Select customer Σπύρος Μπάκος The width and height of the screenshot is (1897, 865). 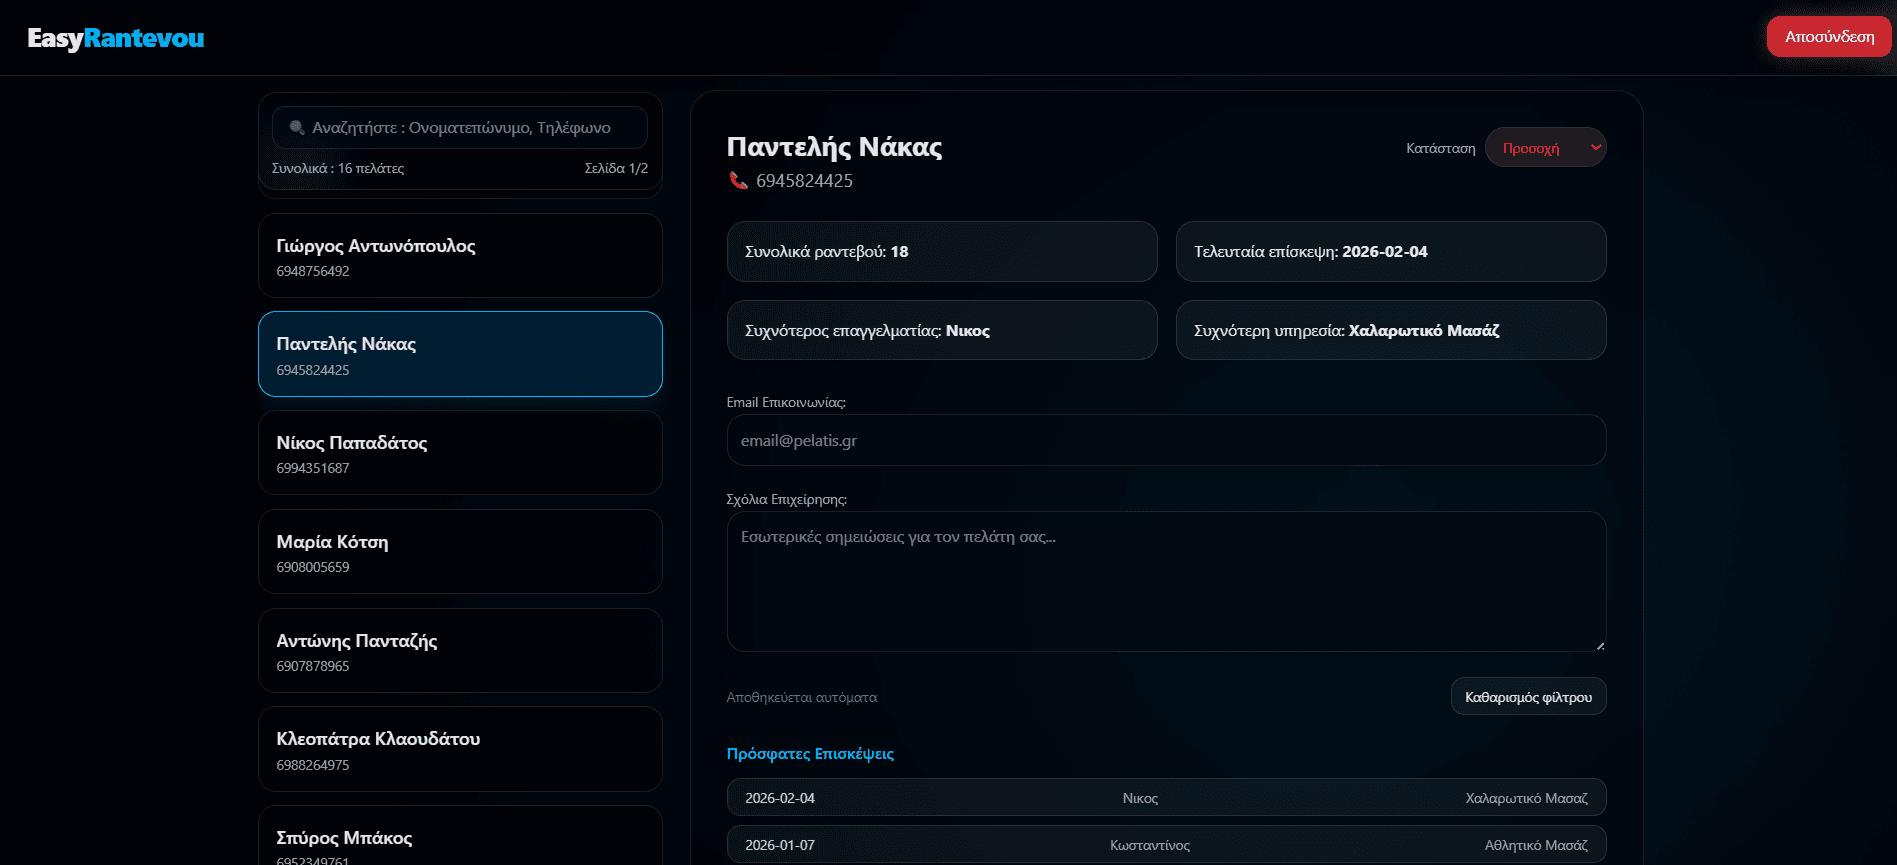pos(460,840)
